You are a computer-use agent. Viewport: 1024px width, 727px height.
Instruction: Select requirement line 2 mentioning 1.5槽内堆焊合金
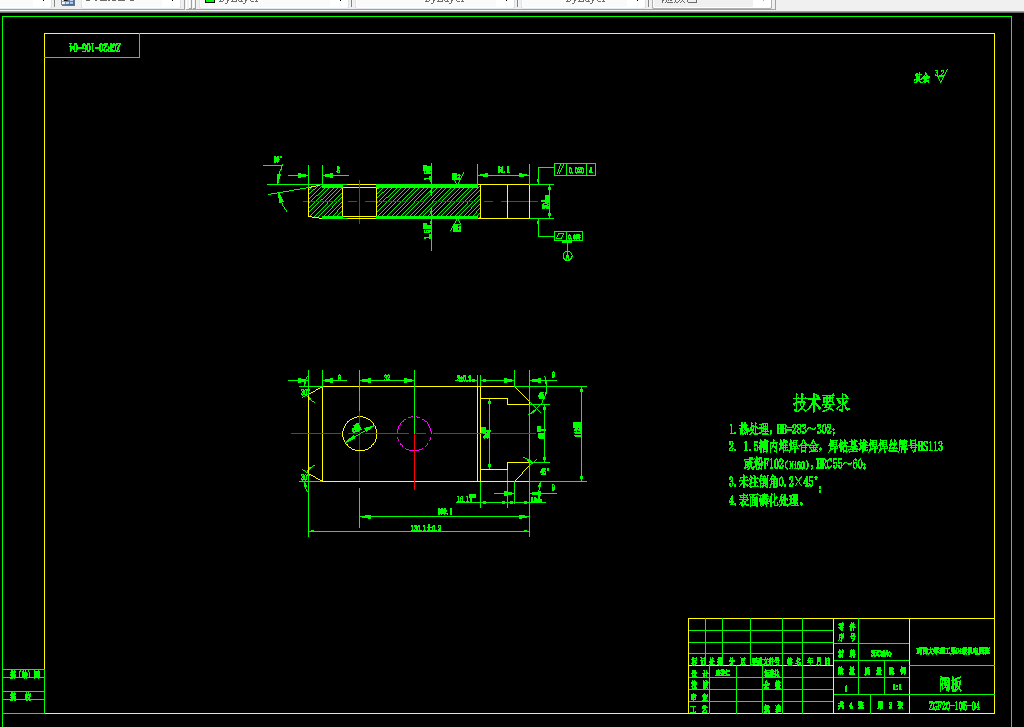click(836, 447)
